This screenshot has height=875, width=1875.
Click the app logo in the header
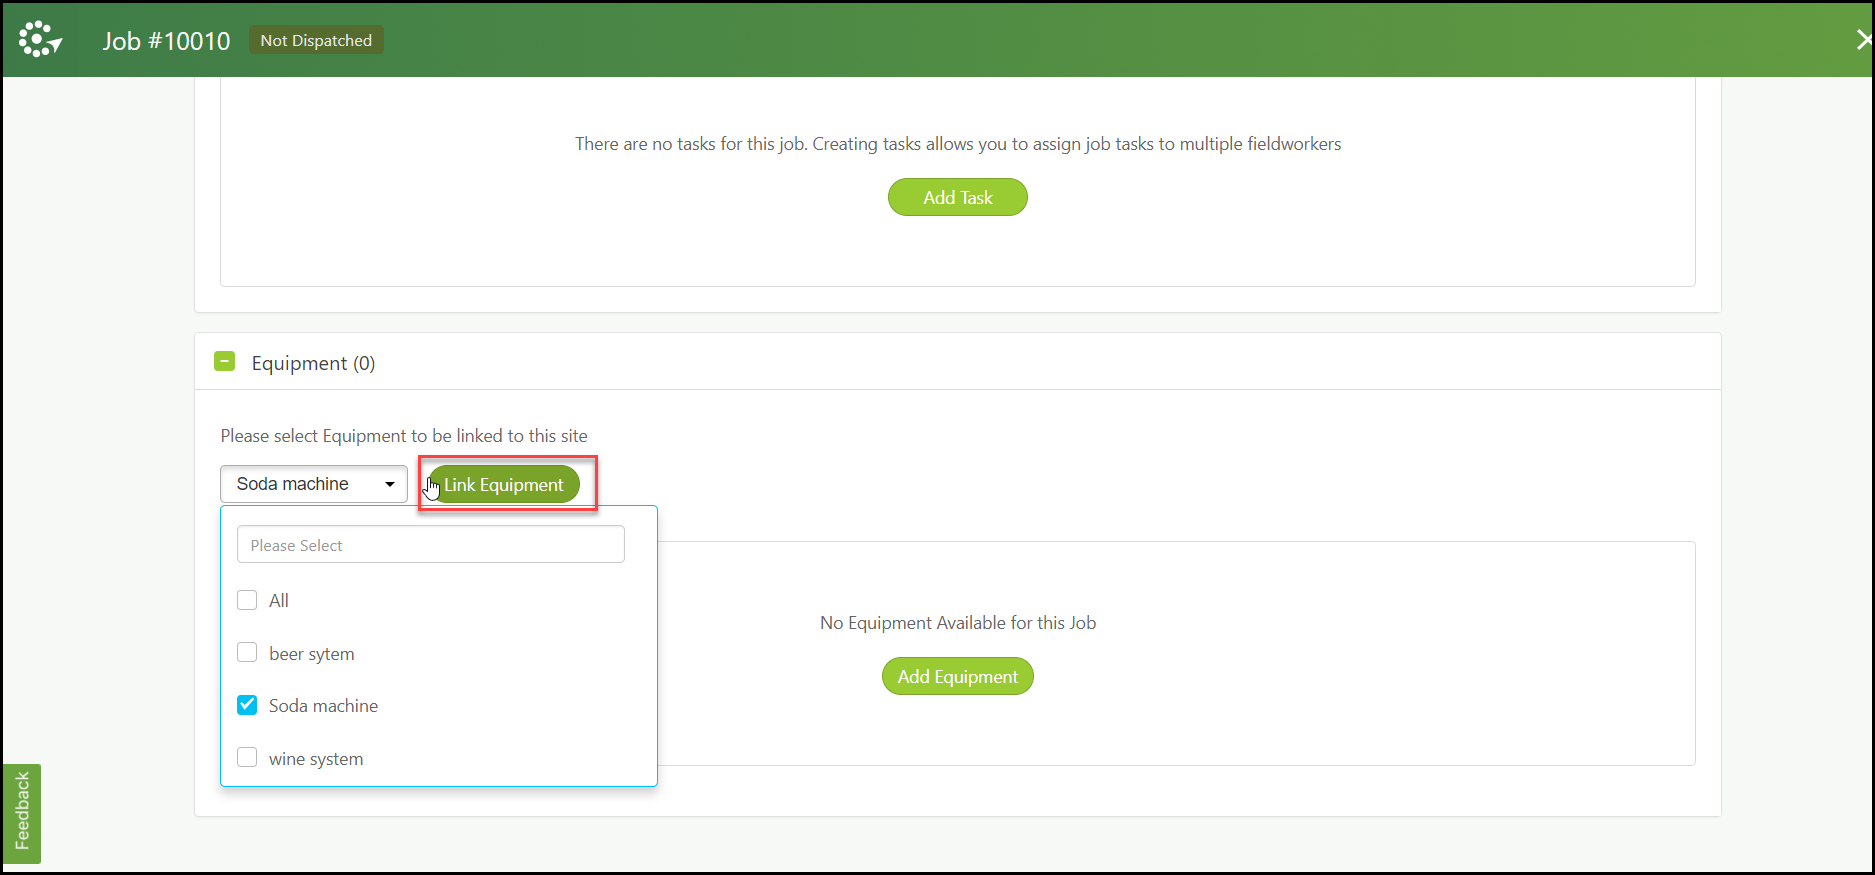tap(40, 40)
